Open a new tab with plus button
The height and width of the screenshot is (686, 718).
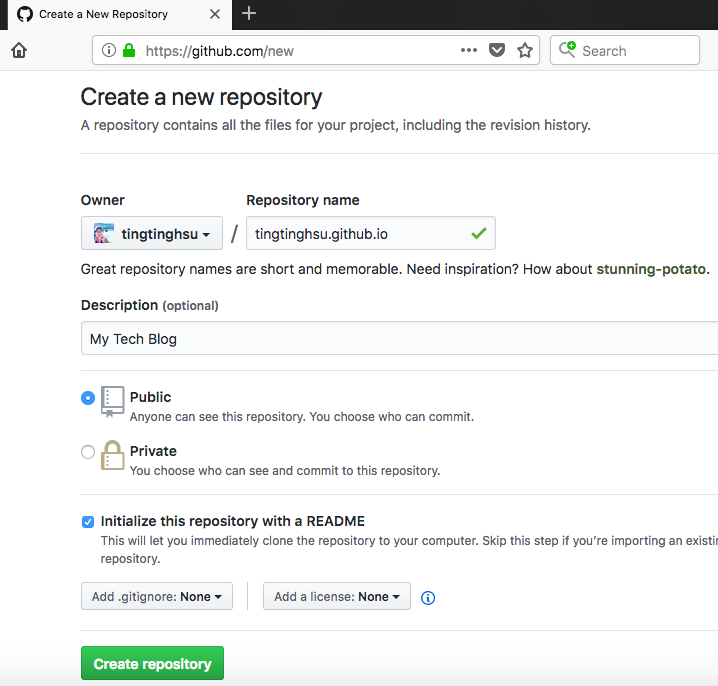249,14
